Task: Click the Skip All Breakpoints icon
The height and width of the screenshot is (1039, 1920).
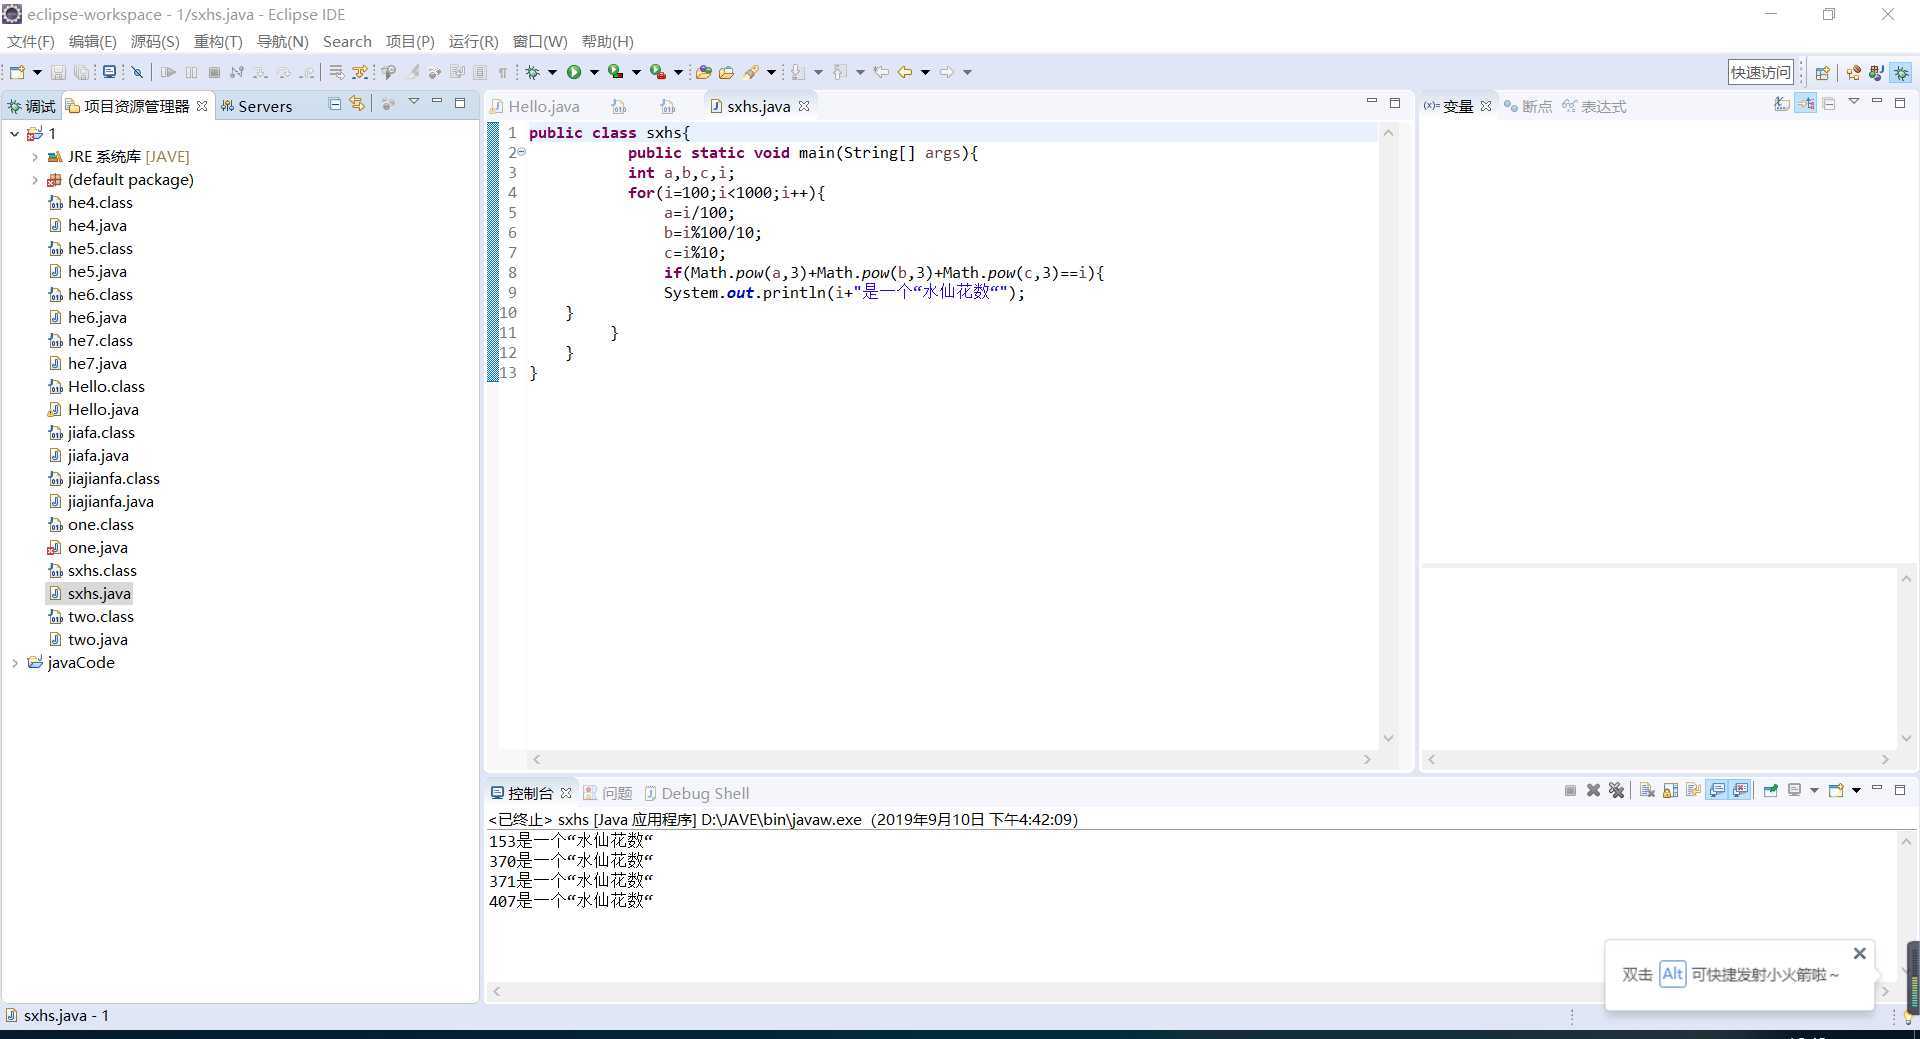Action: [137, 72]
